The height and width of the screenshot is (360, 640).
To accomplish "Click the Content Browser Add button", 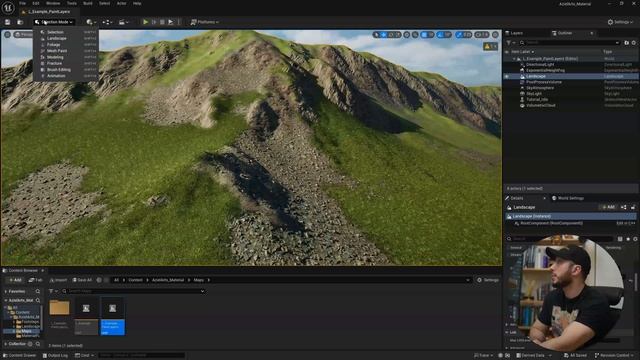I will point(15,280).
